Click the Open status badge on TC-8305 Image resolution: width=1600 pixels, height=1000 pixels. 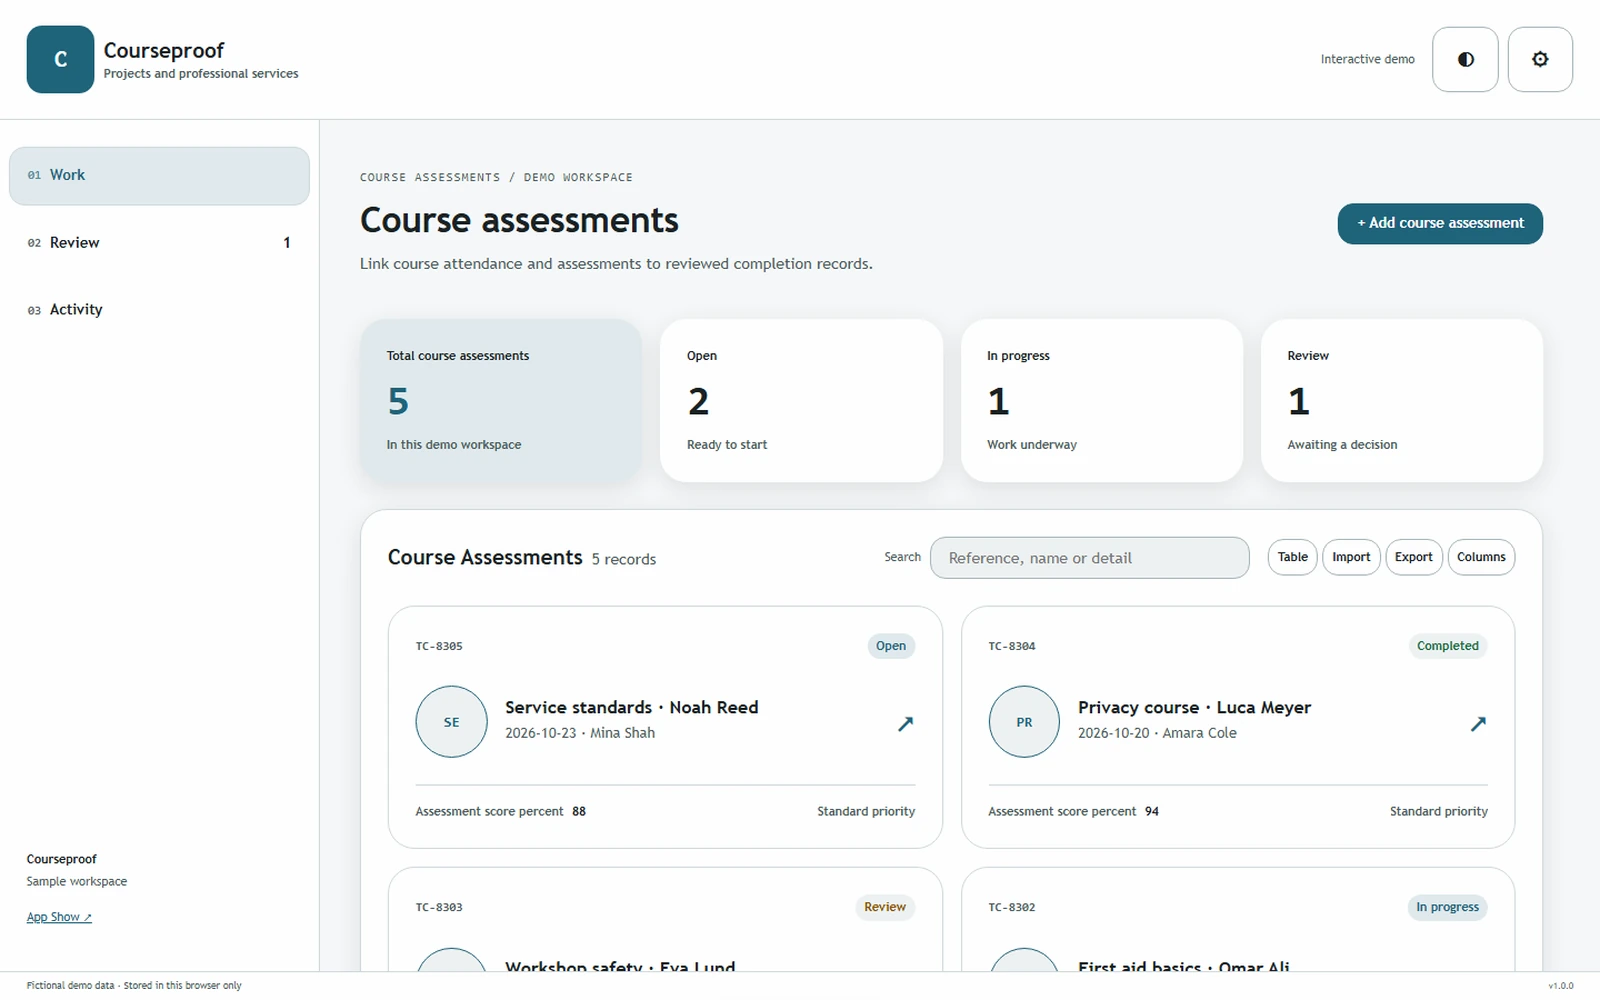[891, 646]
